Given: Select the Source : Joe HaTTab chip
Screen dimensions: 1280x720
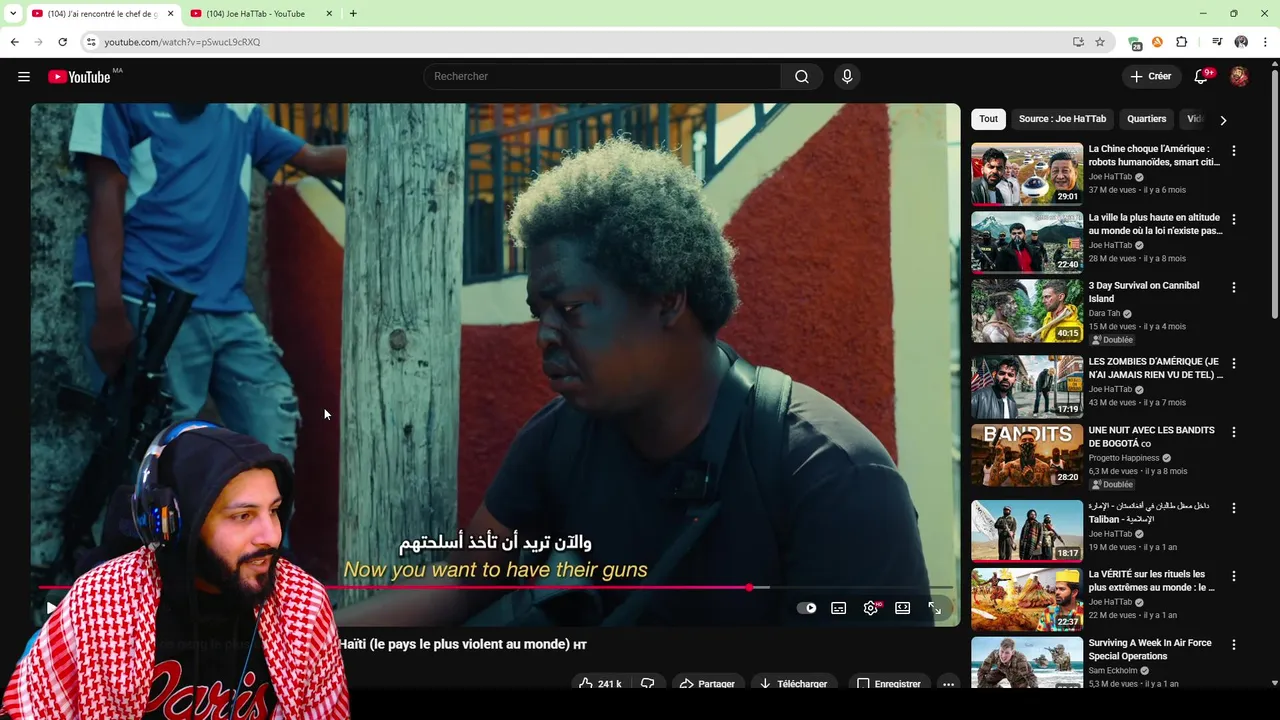Looking at the screenshot, I should [x=1062, y=119].
